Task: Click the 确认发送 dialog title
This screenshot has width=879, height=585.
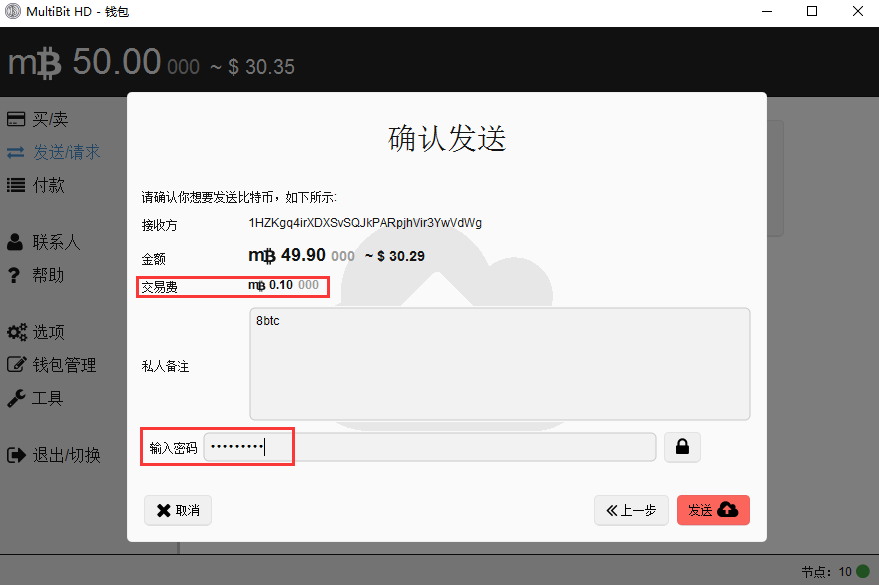Action: click(447, 138)
